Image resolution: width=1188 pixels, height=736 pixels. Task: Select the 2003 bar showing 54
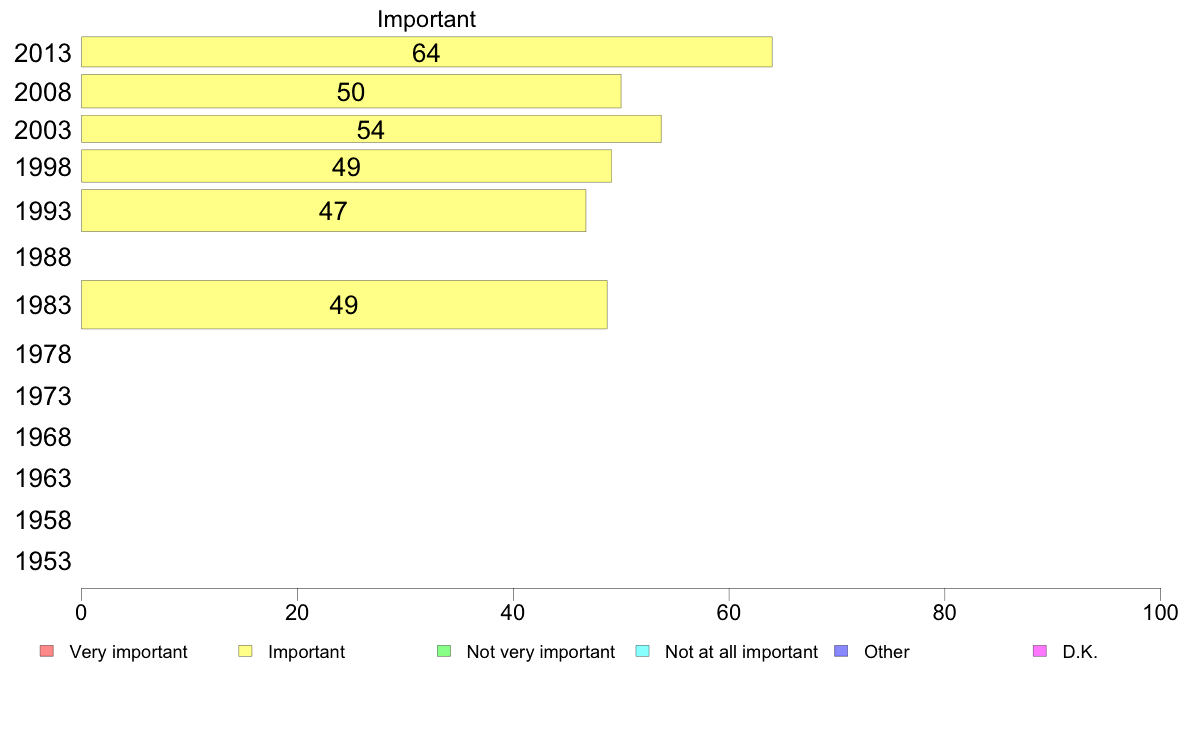371,129
